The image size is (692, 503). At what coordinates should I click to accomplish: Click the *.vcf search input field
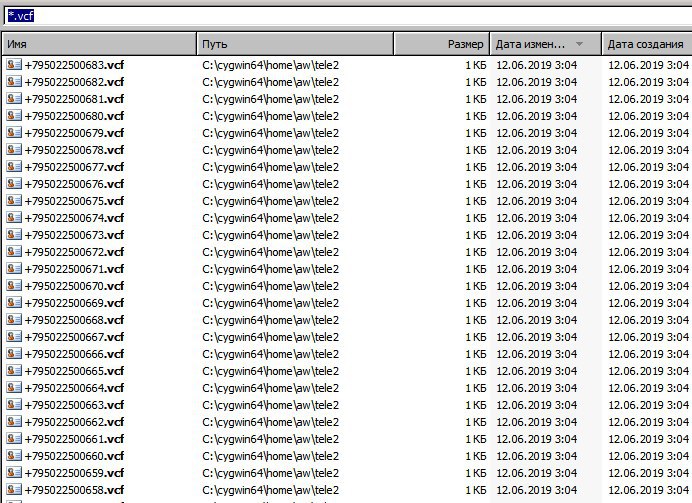coord(348,16)
